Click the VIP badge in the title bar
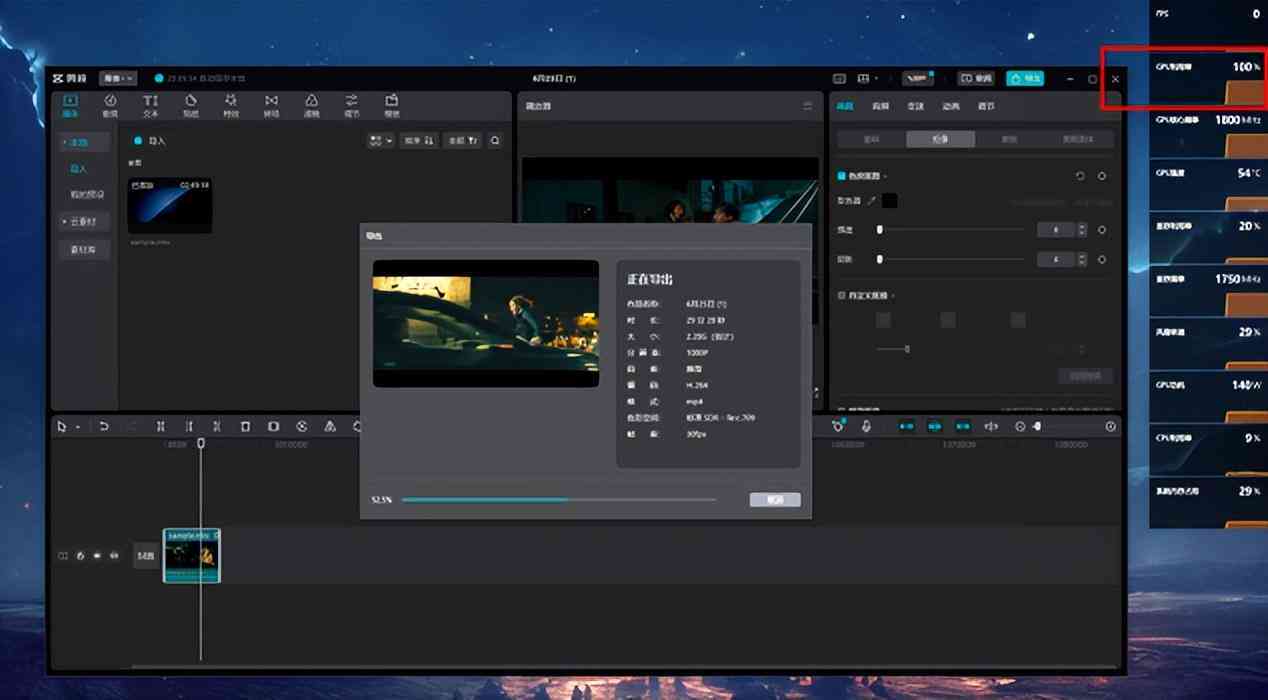The image size is (1268, 700). pyautogui.click(x=917, y=78)
